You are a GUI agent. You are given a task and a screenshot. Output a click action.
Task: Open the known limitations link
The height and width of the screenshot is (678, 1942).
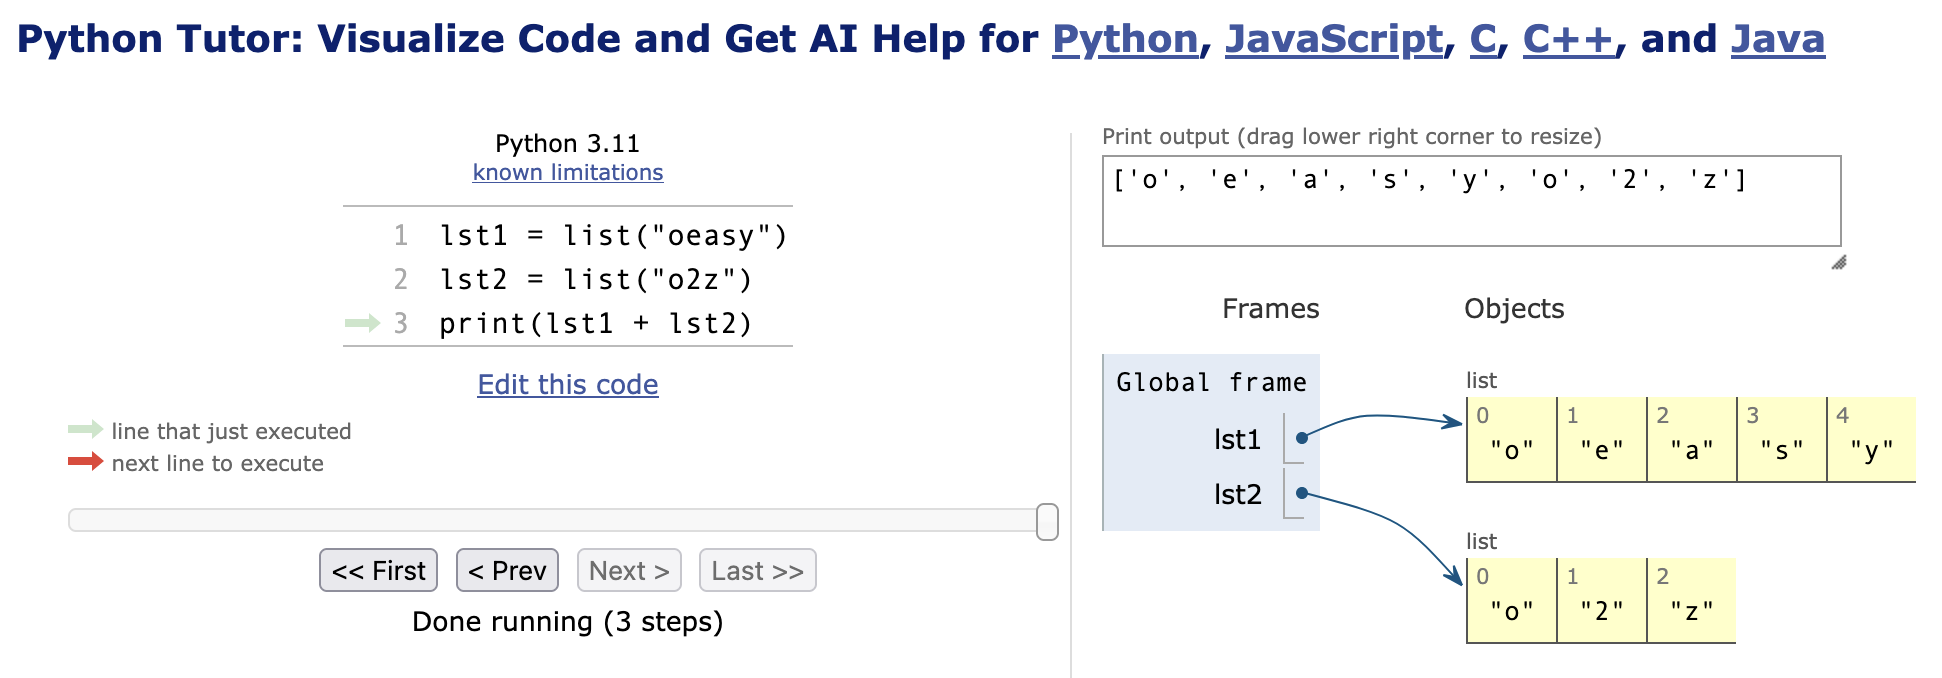(567, 173)
